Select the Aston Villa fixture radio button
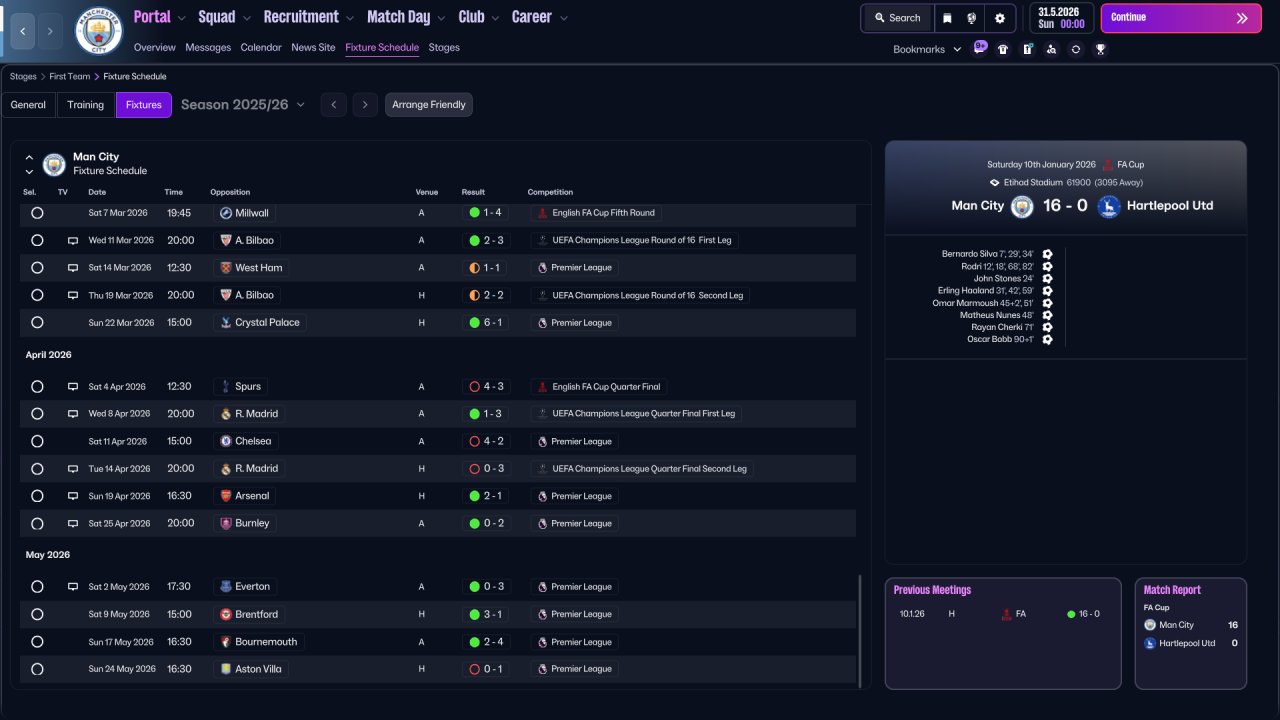This screenshot has height=720, width=1280. pyautogui.click(x=37, y=669)
